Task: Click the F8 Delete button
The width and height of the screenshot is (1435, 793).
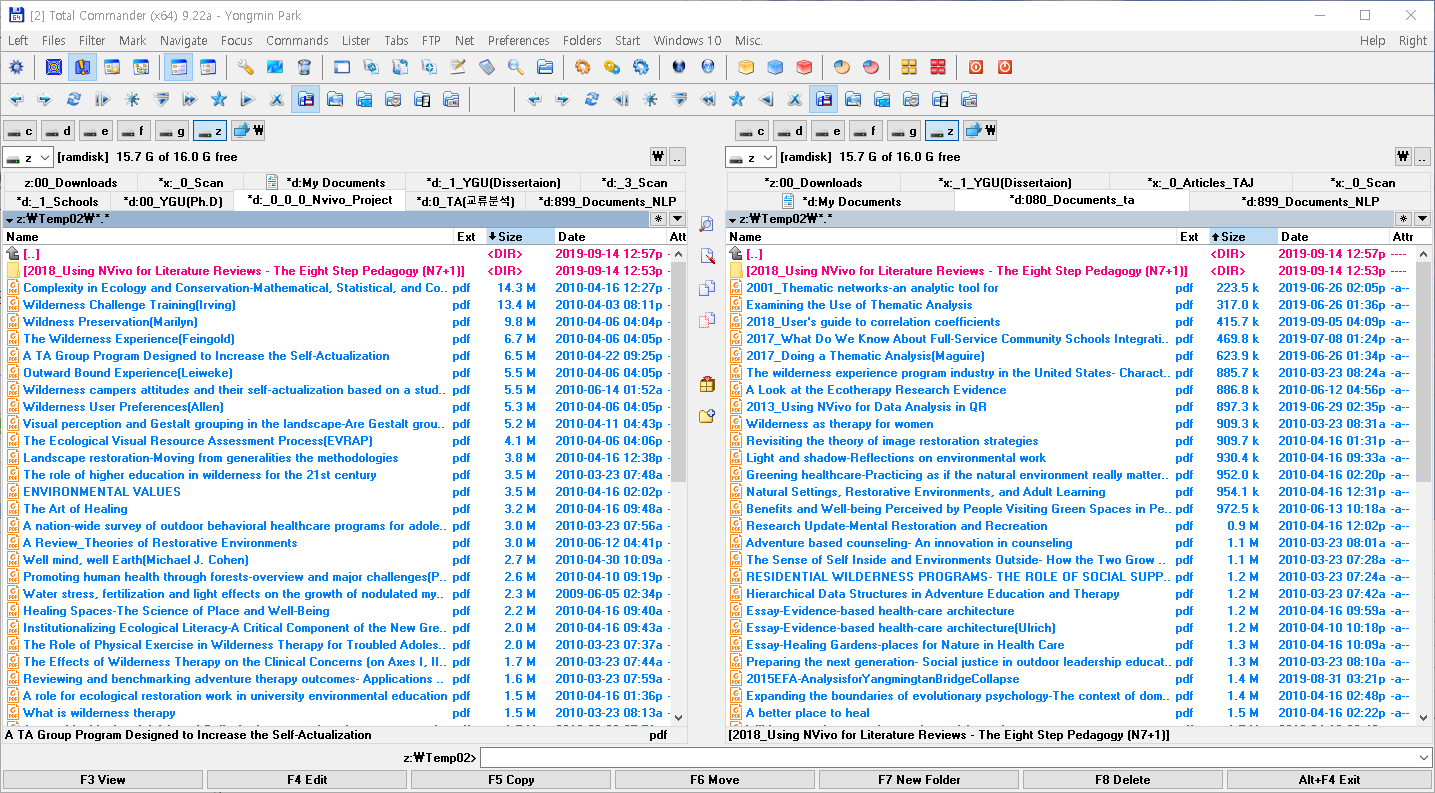Action: (x=1123, y=780)
